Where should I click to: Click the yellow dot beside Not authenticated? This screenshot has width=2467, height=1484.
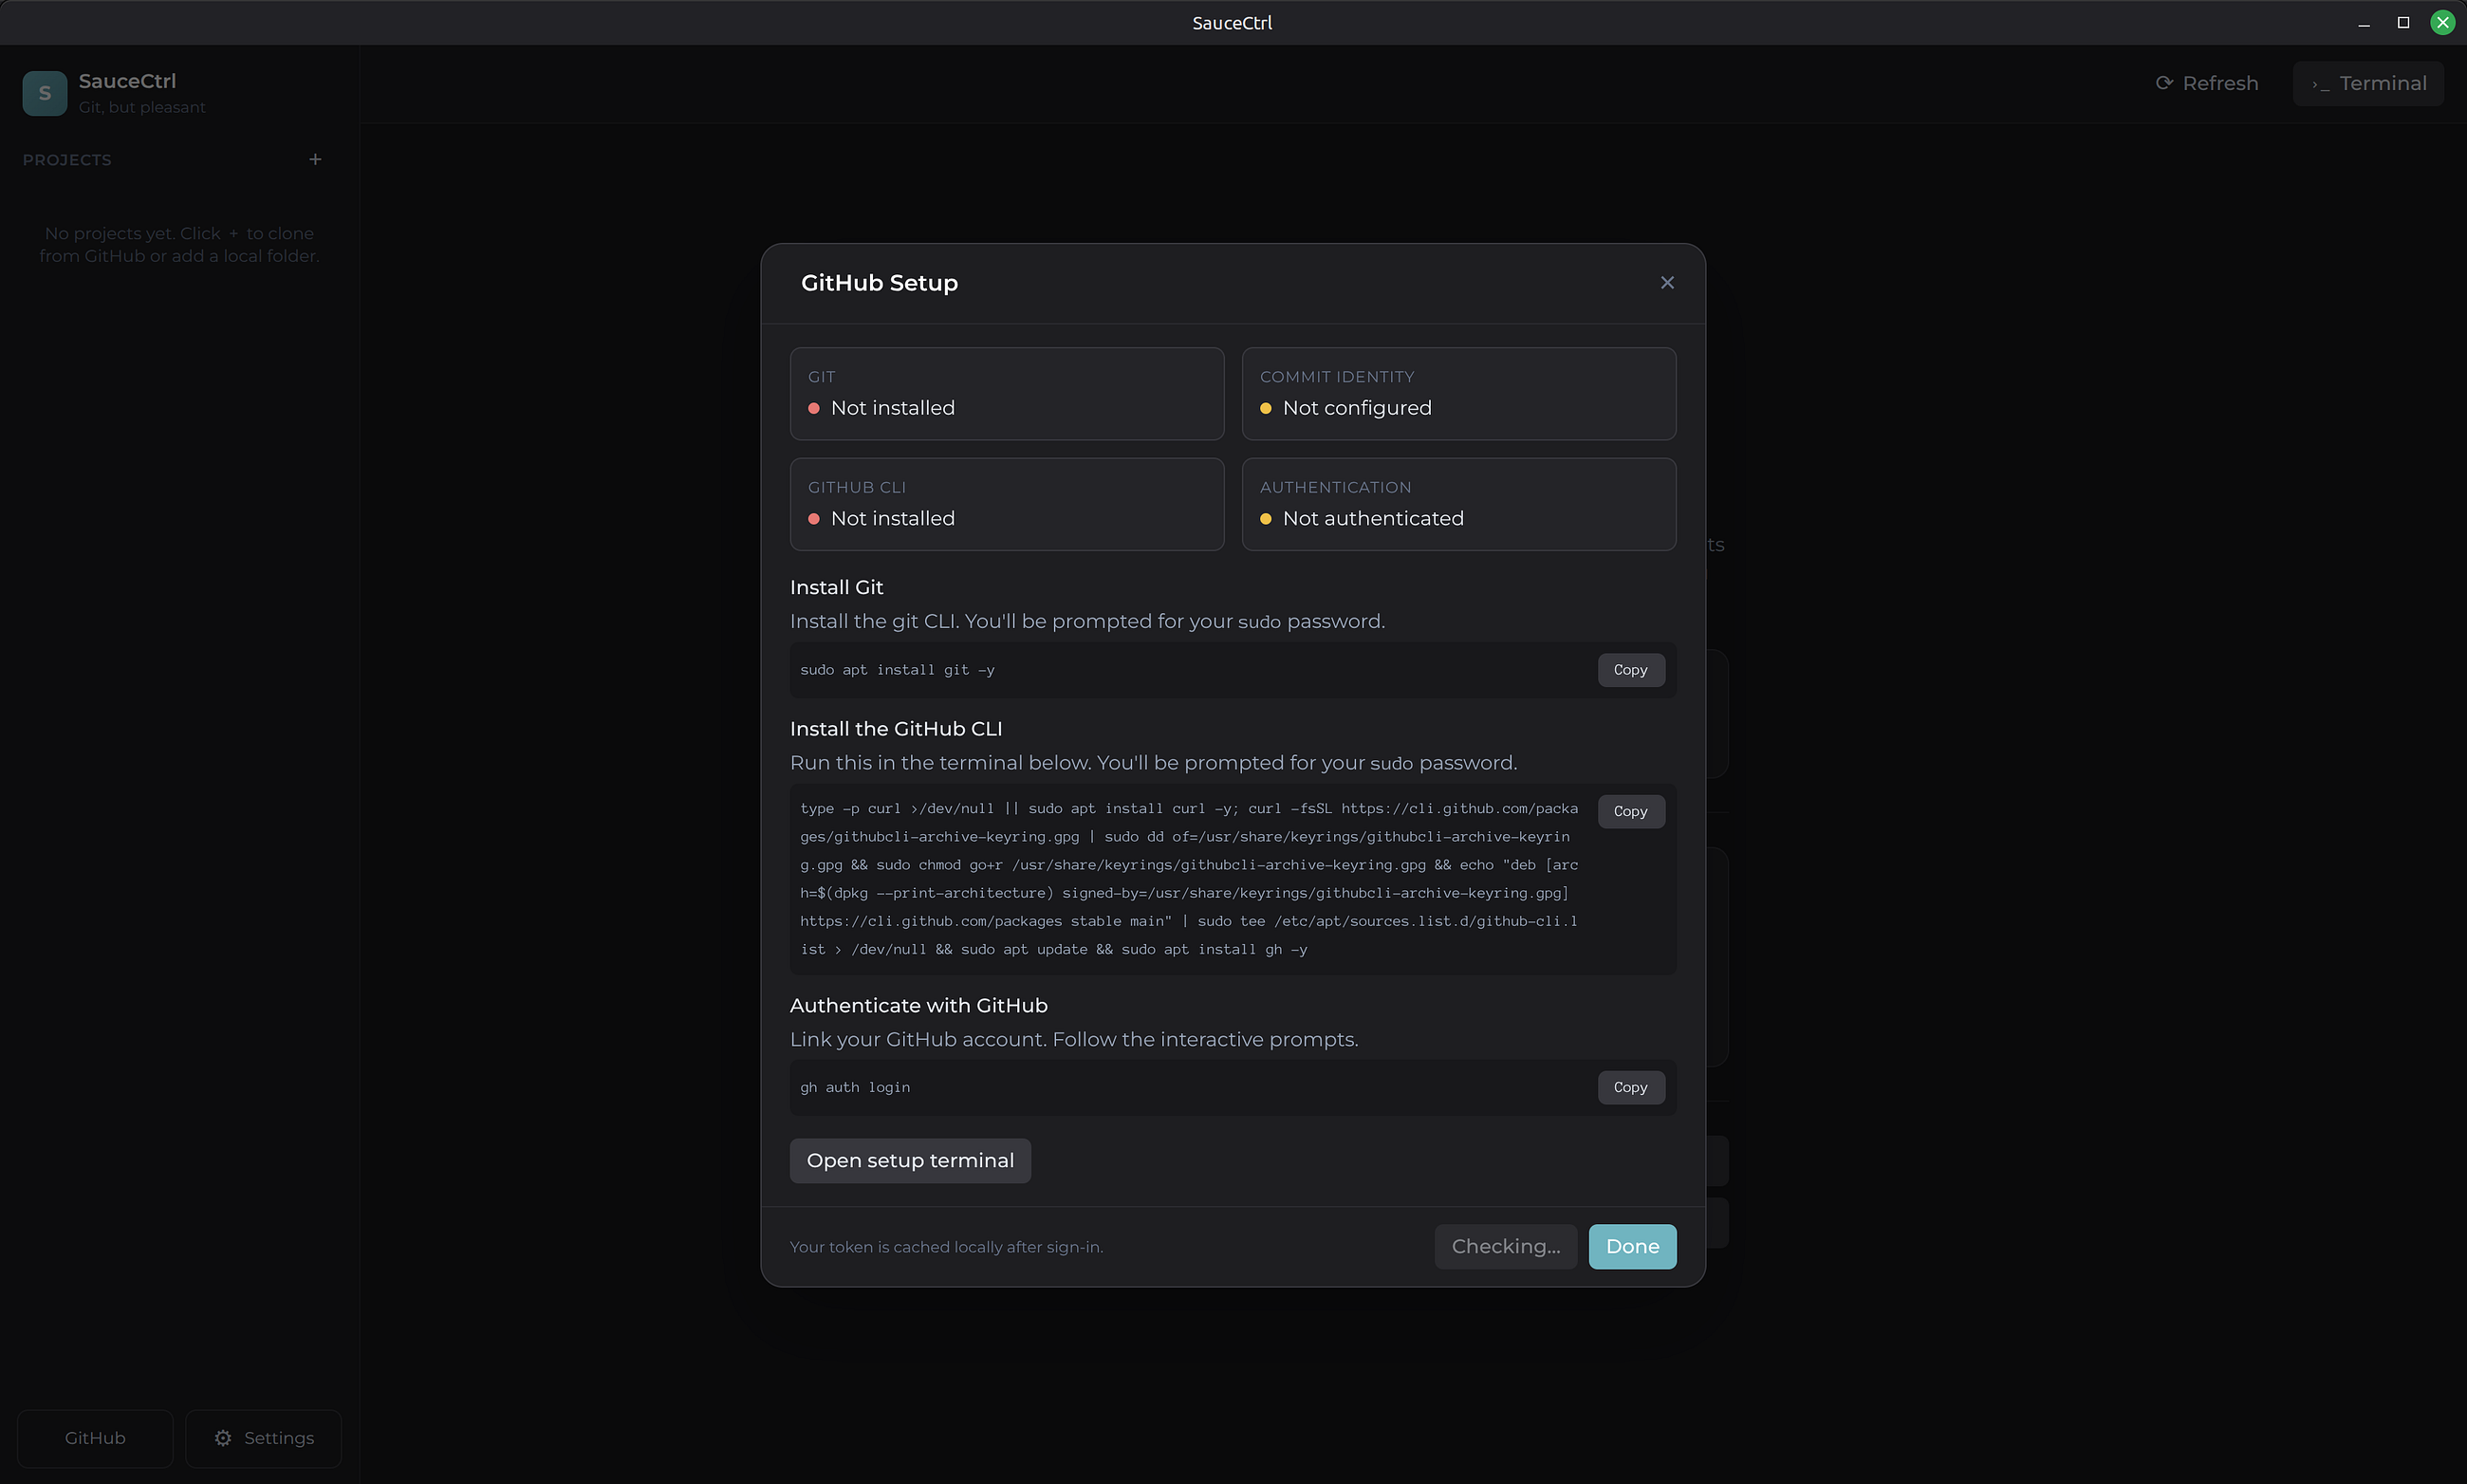[x=1266, y=519]
